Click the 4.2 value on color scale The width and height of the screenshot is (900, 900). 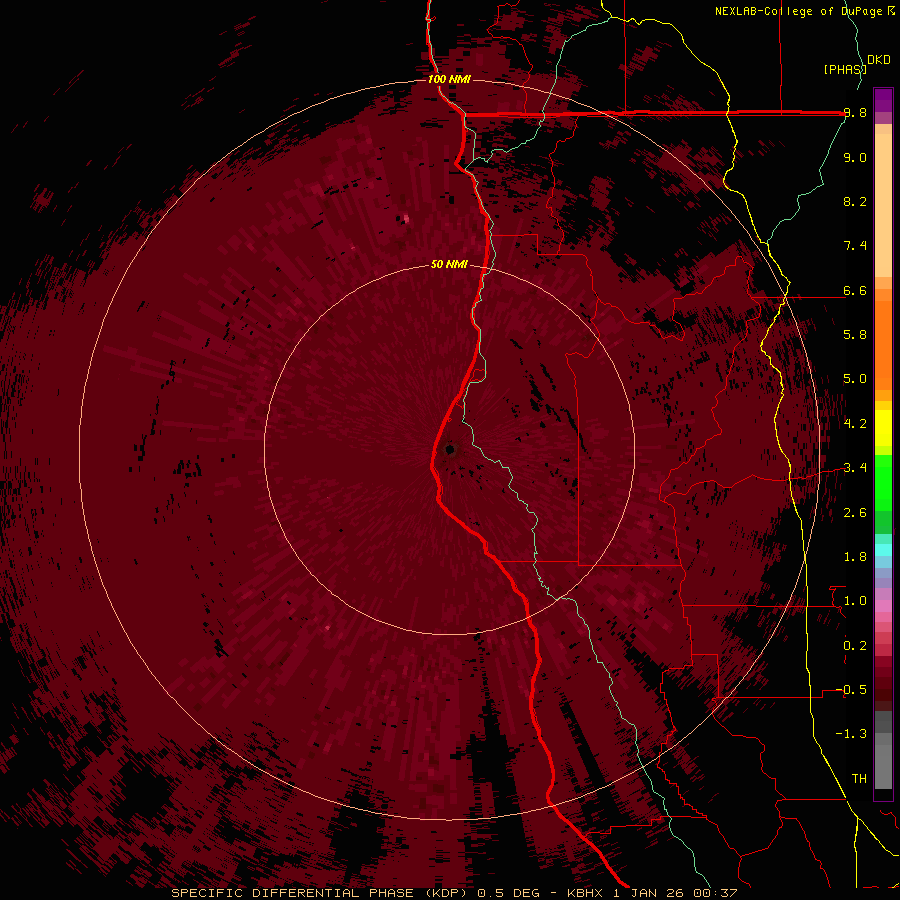855,424
